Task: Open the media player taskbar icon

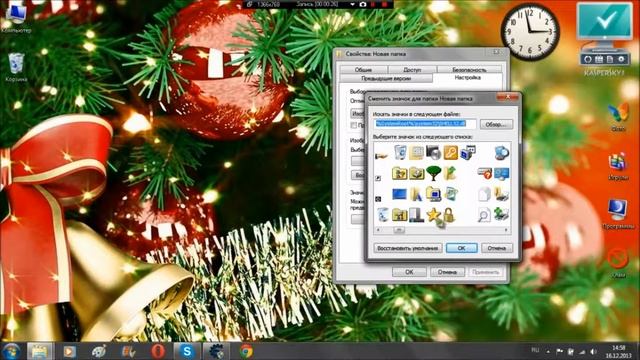Action: click(69, 351)
